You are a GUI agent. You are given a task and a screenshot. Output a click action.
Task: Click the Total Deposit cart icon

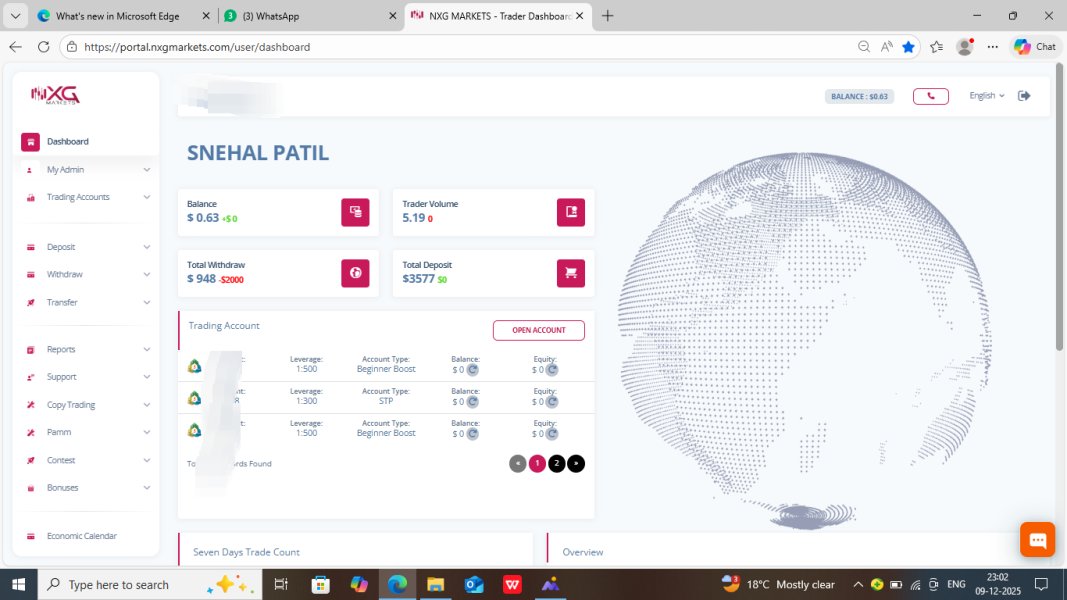click(x=570, y=273)
